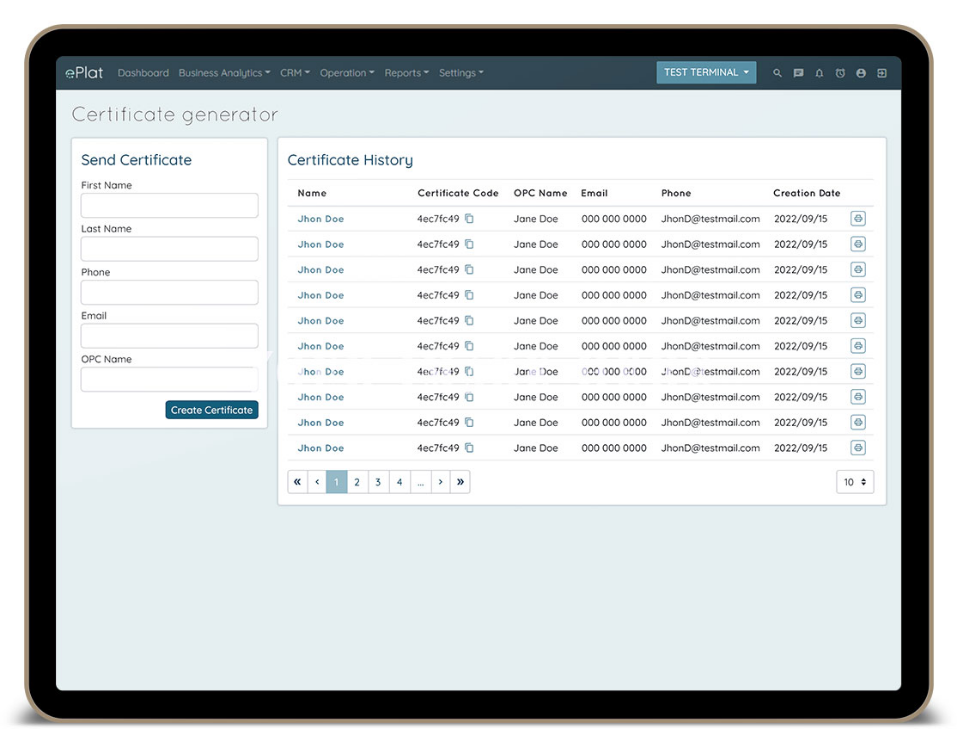The width and height of the screenshot is (957, 729).
Task: Jump to the first page with double-left arrow
Action: [297, 482]
